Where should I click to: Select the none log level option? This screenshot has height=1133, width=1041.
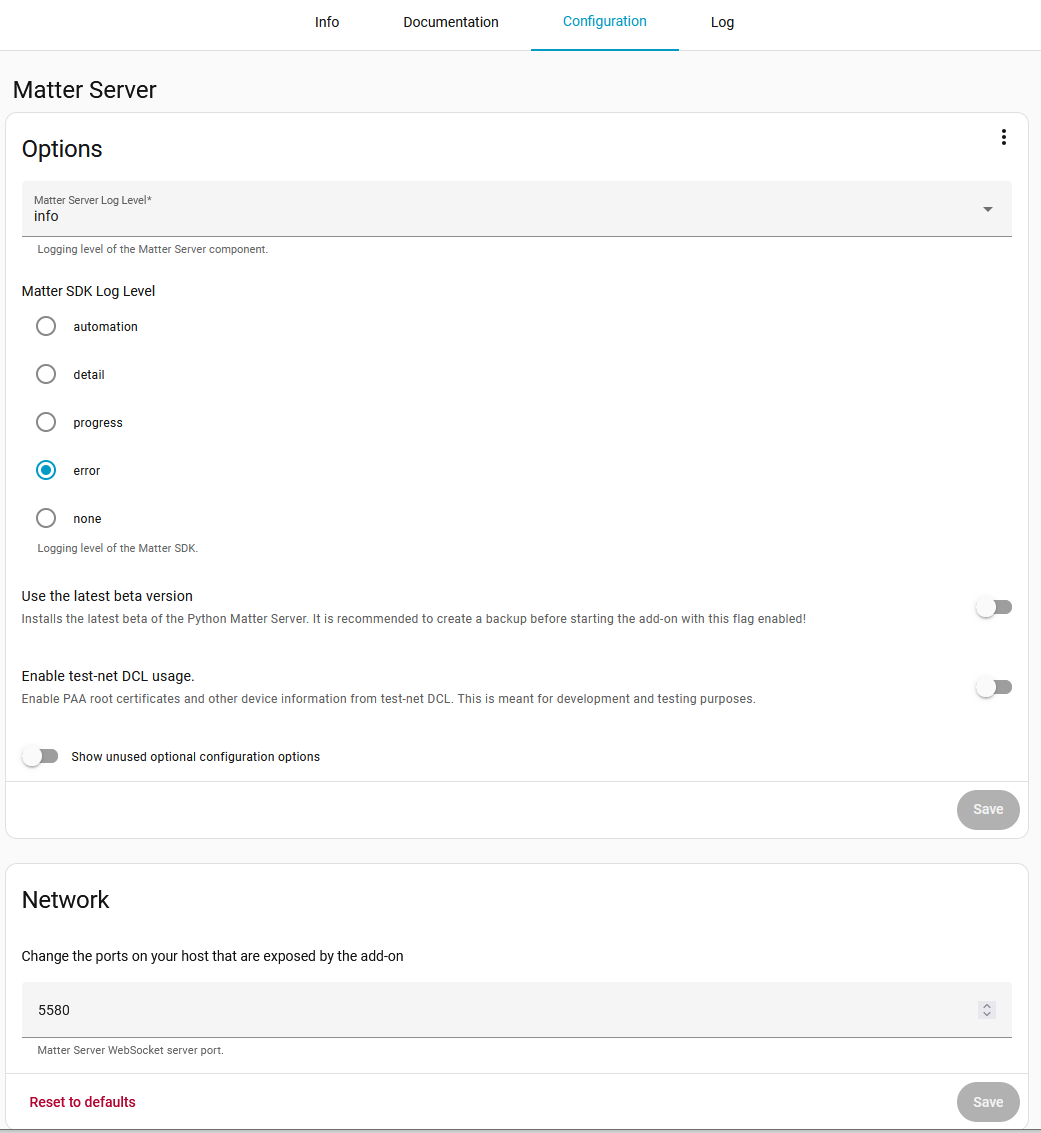pos(45,518)
